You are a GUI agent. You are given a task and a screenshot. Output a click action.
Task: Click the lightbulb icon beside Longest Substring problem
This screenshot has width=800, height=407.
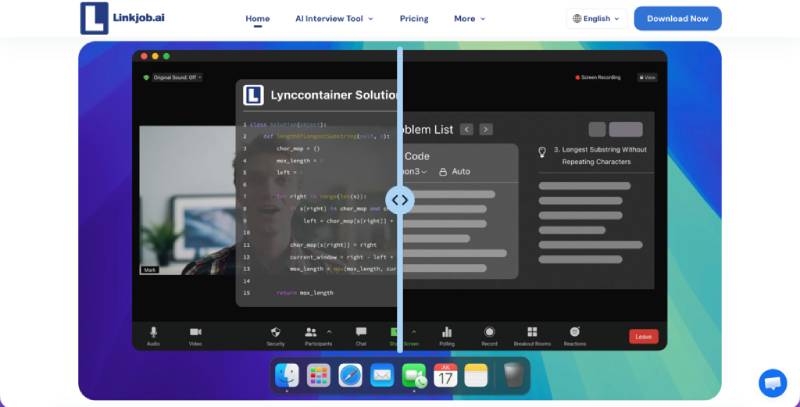point(542,151)
